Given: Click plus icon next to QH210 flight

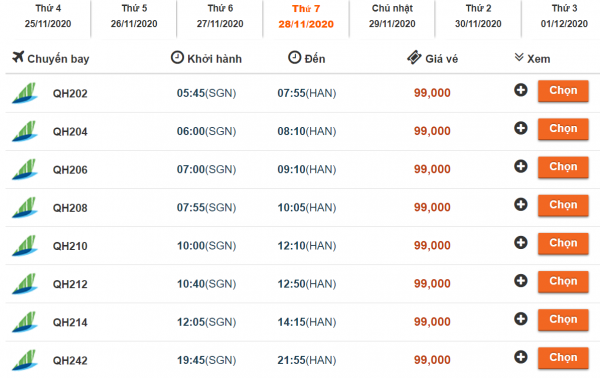Looking at the screenshot, I should [x=520, y=243].
